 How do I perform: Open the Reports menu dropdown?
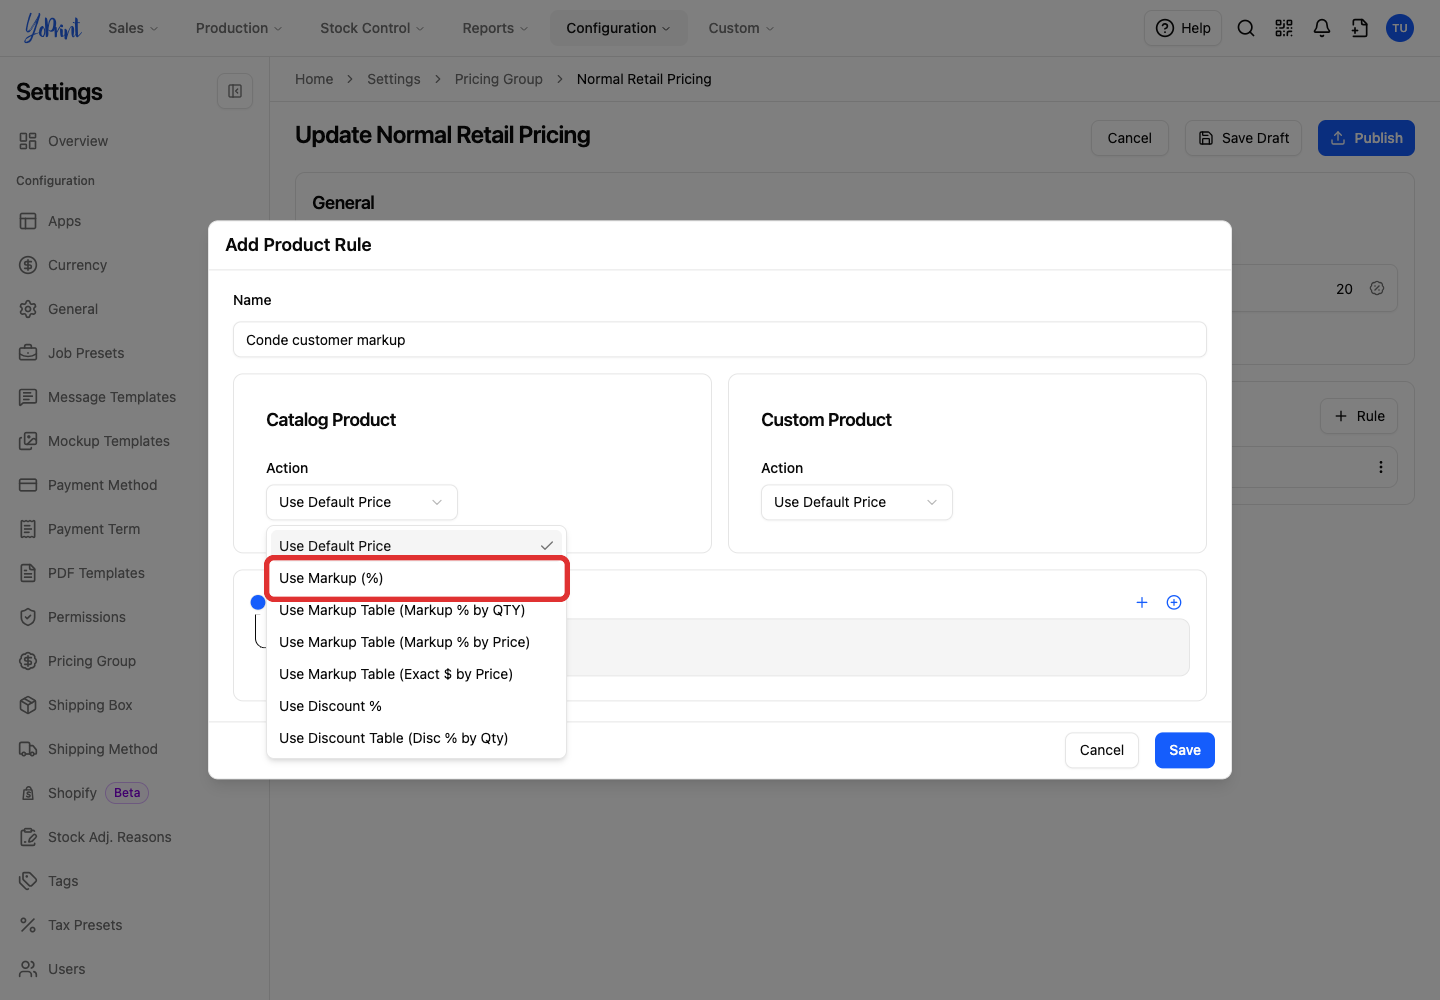coord(495,28)
